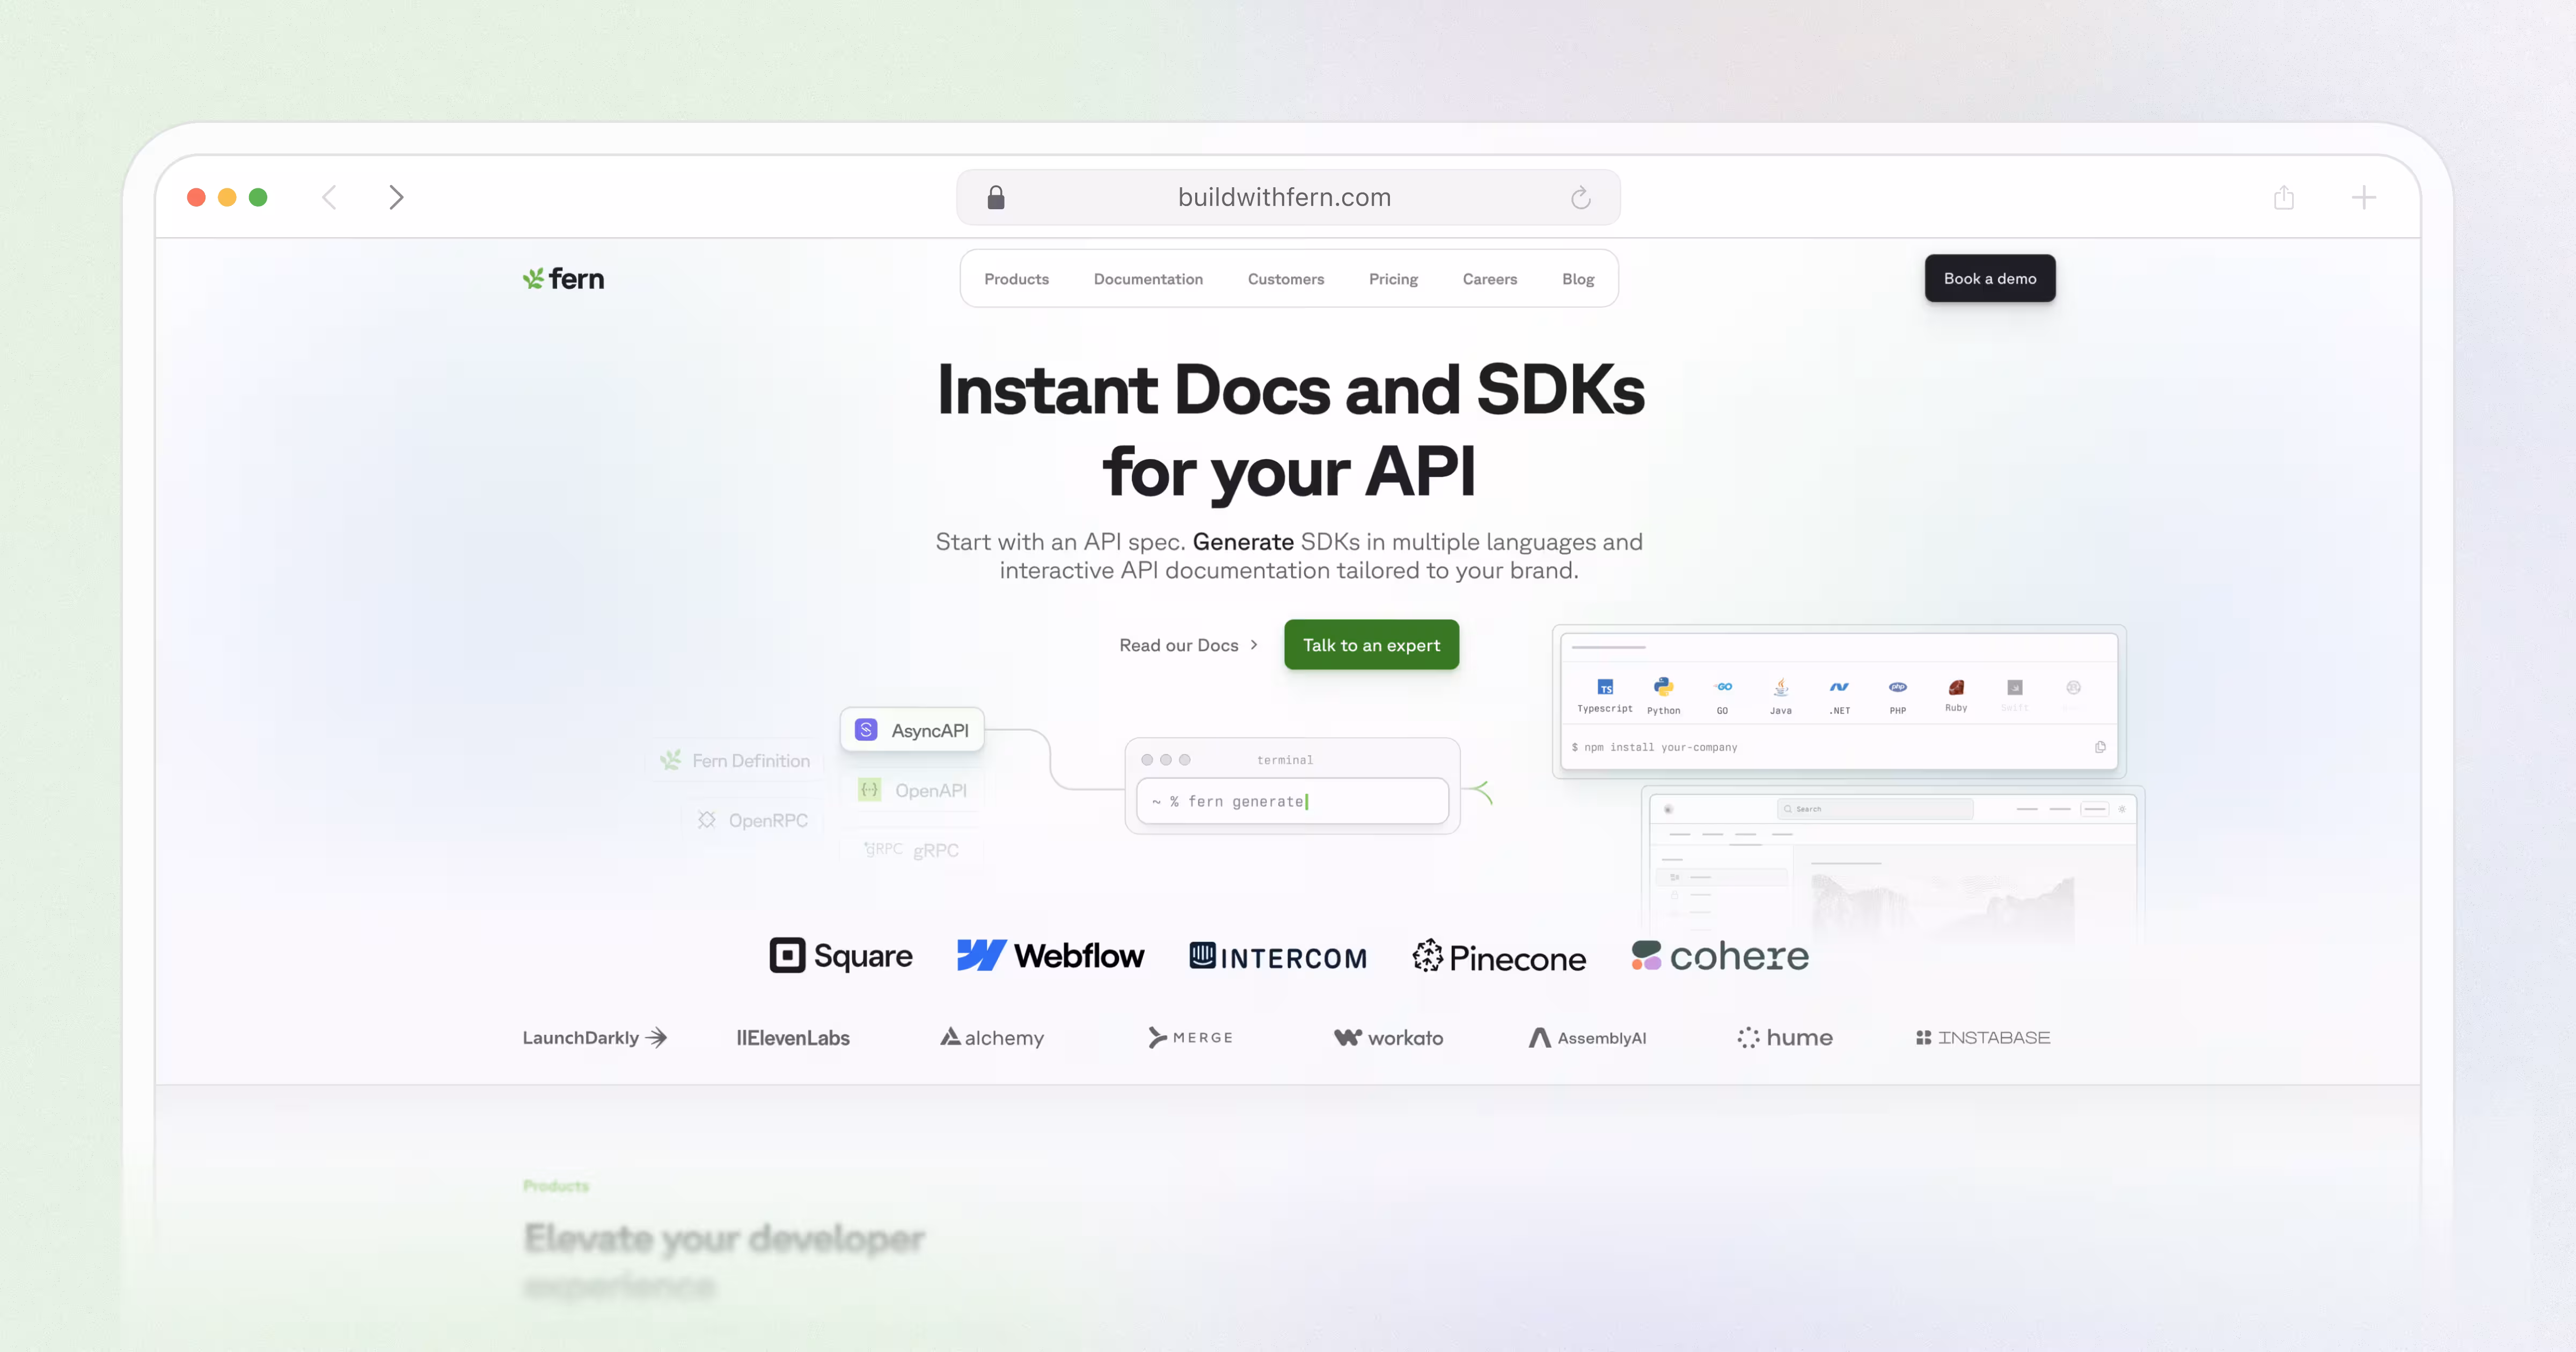This screenshot has width=2576, height=1352.
Task: Click the fern logo
Action: pyautogui.click(x=563, y=279)
